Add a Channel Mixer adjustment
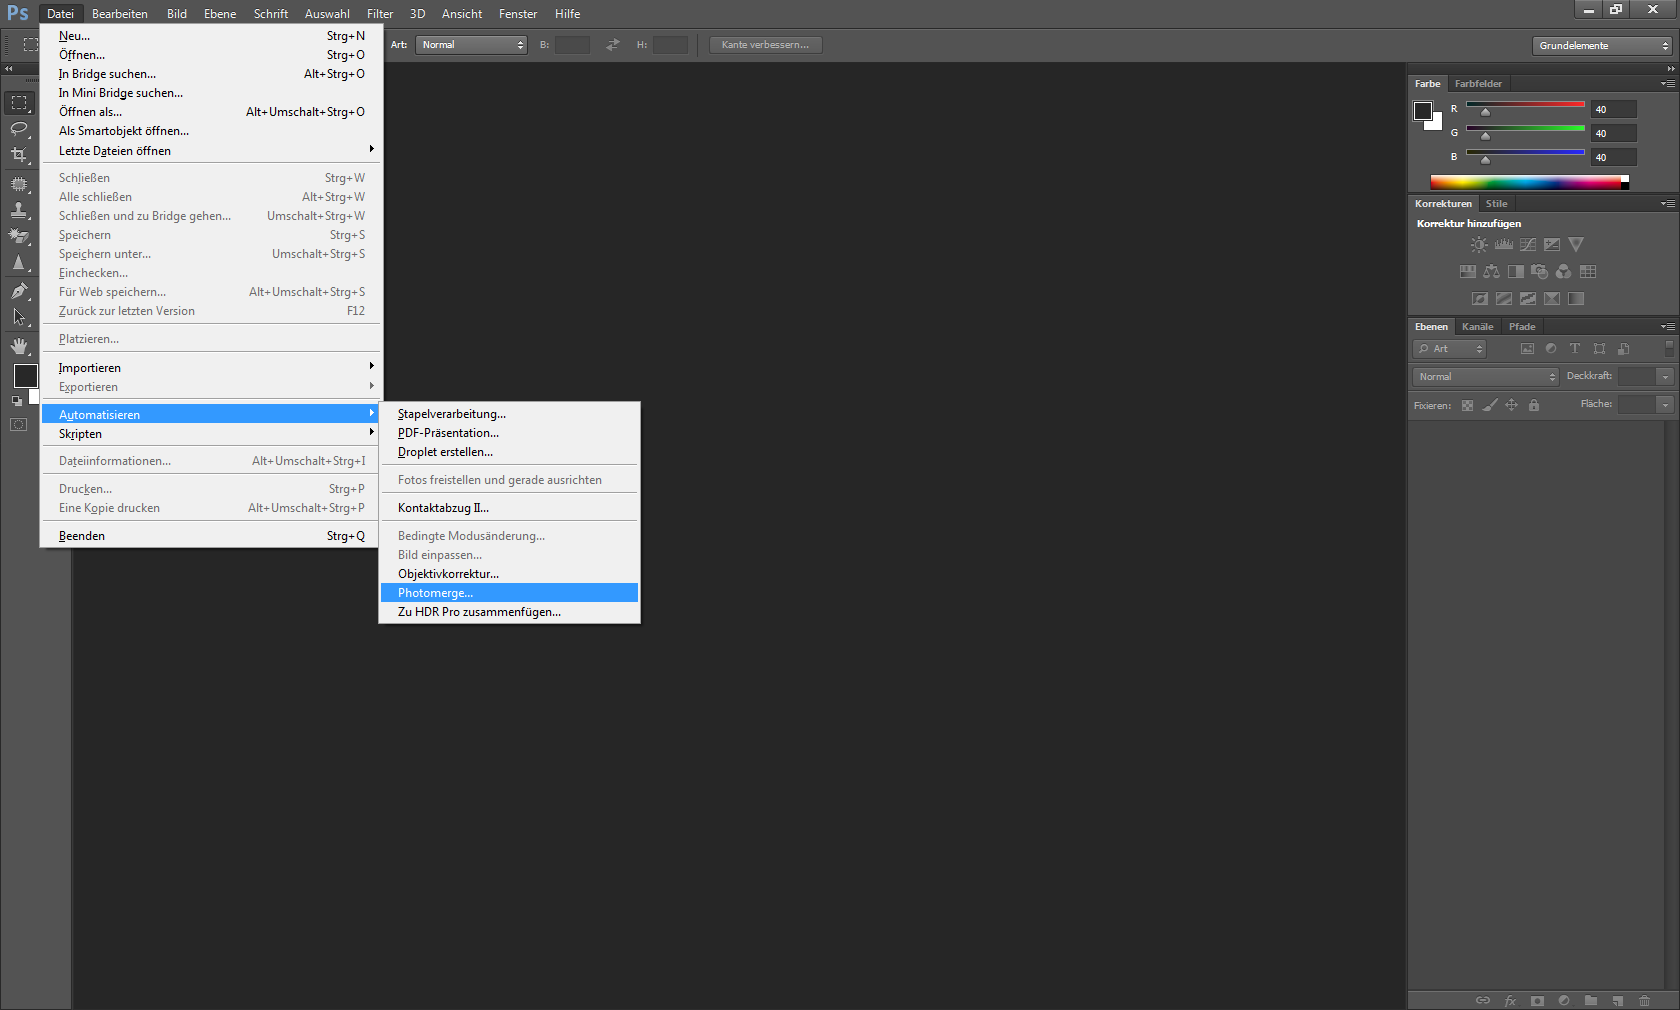 (x=1564, y=272)
